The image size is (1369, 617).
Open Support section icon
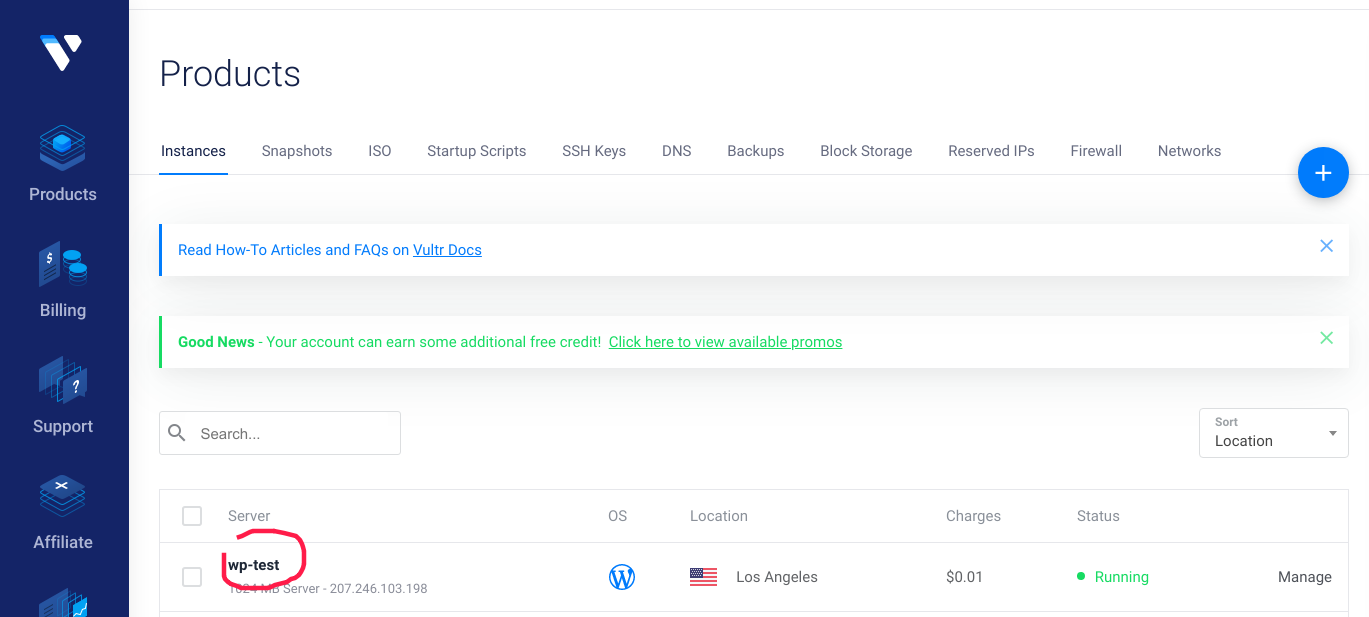pos(62,380)
